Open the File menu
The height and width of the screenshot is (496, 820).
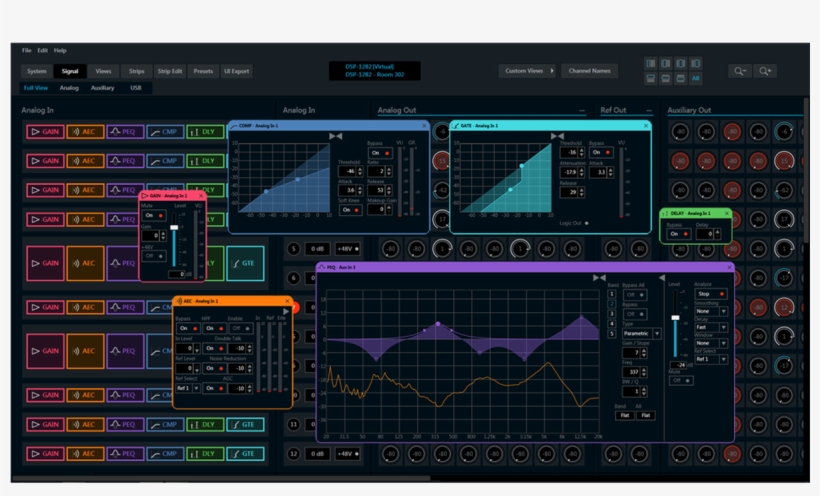pos(27,50)
